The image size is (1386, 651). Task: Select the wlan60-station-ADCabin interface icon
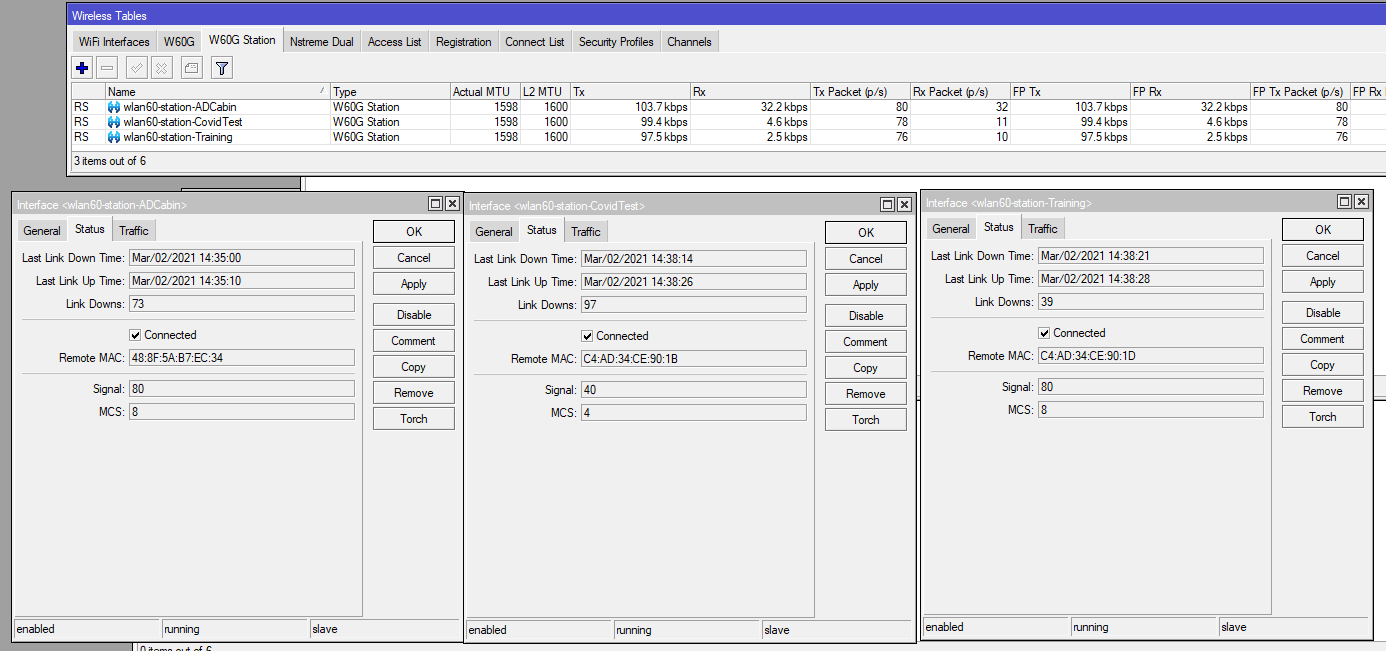tap(114, 107)
